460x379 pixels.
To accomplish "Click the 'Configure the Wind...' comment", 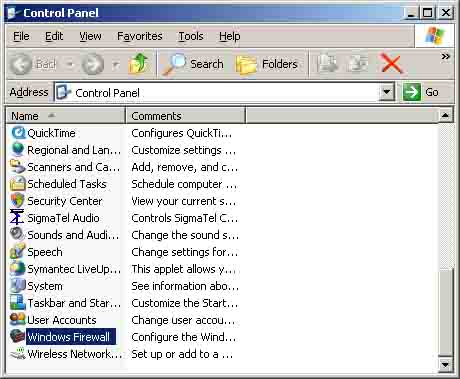I will (x=184, y=337).
